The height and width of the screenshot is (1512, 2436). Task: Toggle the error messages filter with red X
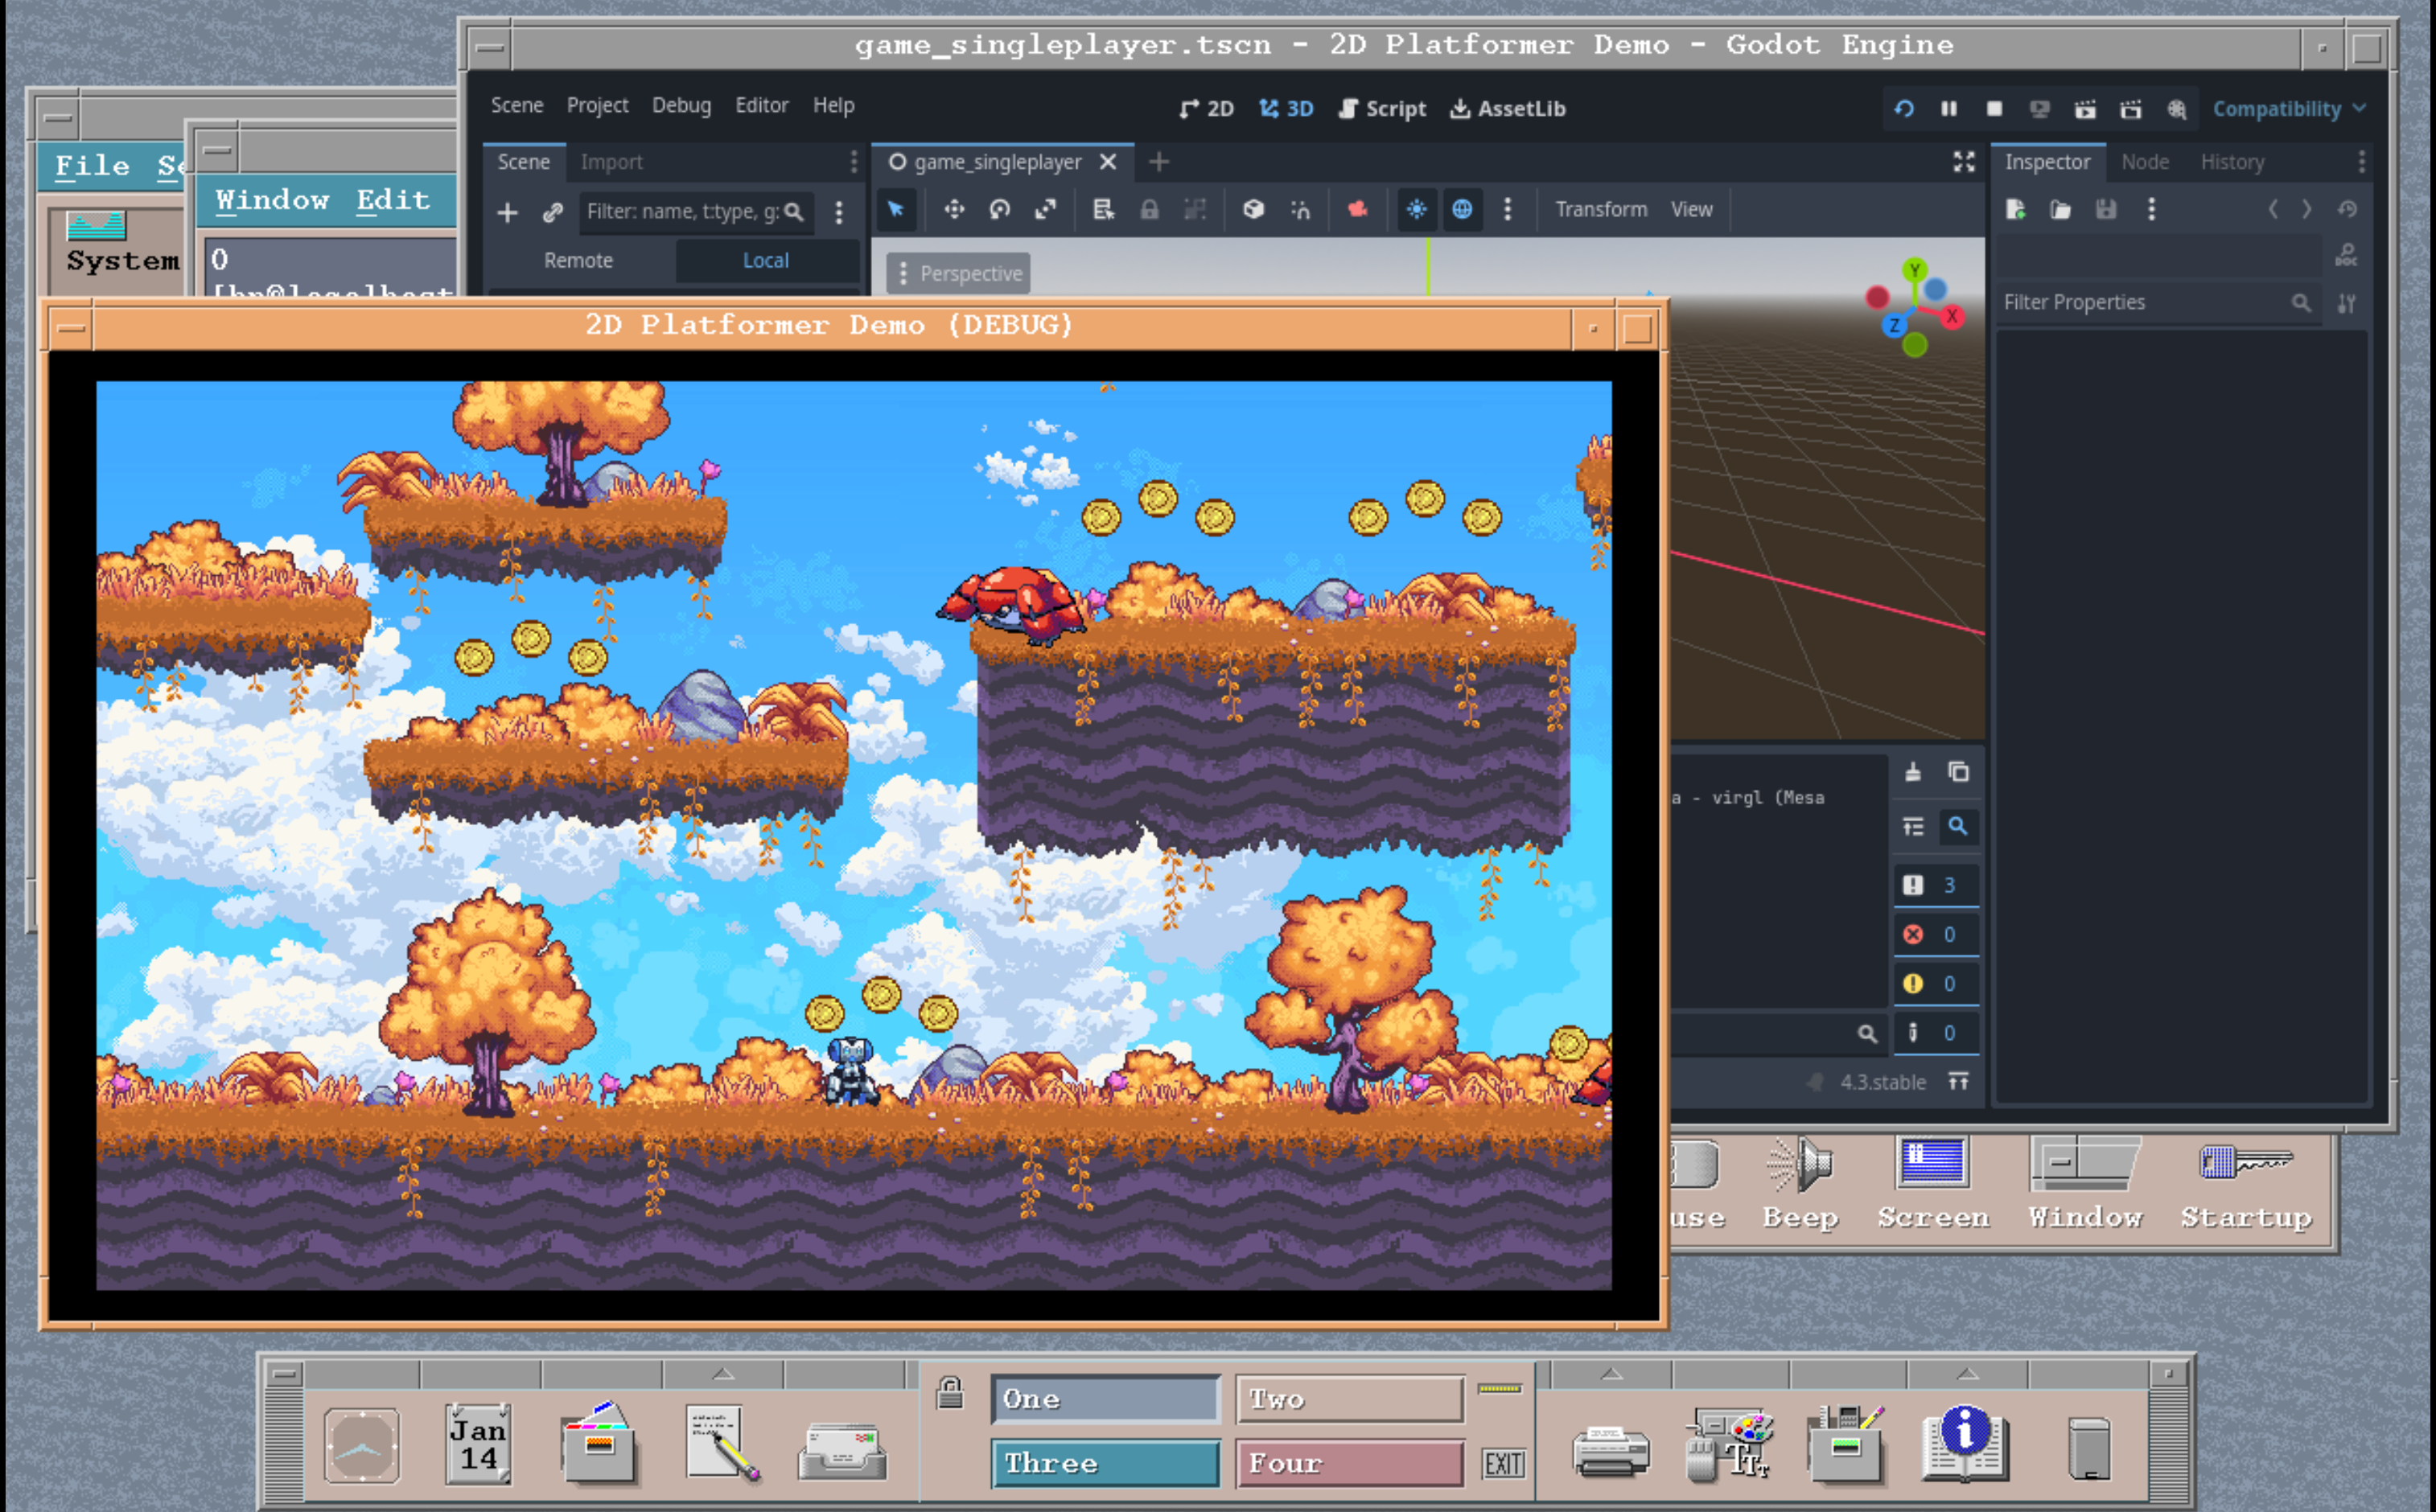1936,934
